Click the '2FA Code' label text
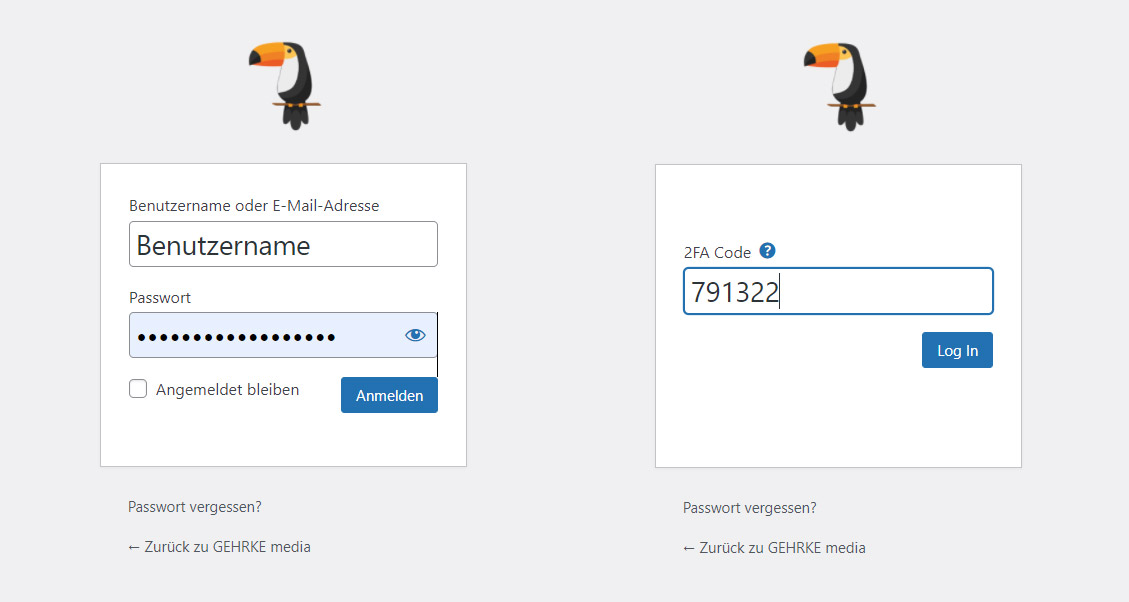The image size is (1129, 602). tap(717, 252)
